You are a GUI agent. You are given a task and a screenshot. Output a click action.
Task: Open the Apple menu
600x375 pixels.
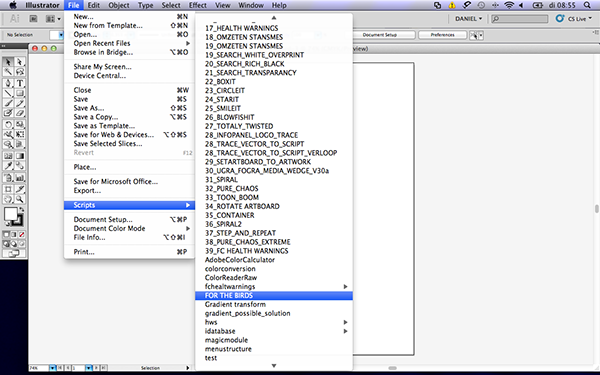(x=13, y=5)
